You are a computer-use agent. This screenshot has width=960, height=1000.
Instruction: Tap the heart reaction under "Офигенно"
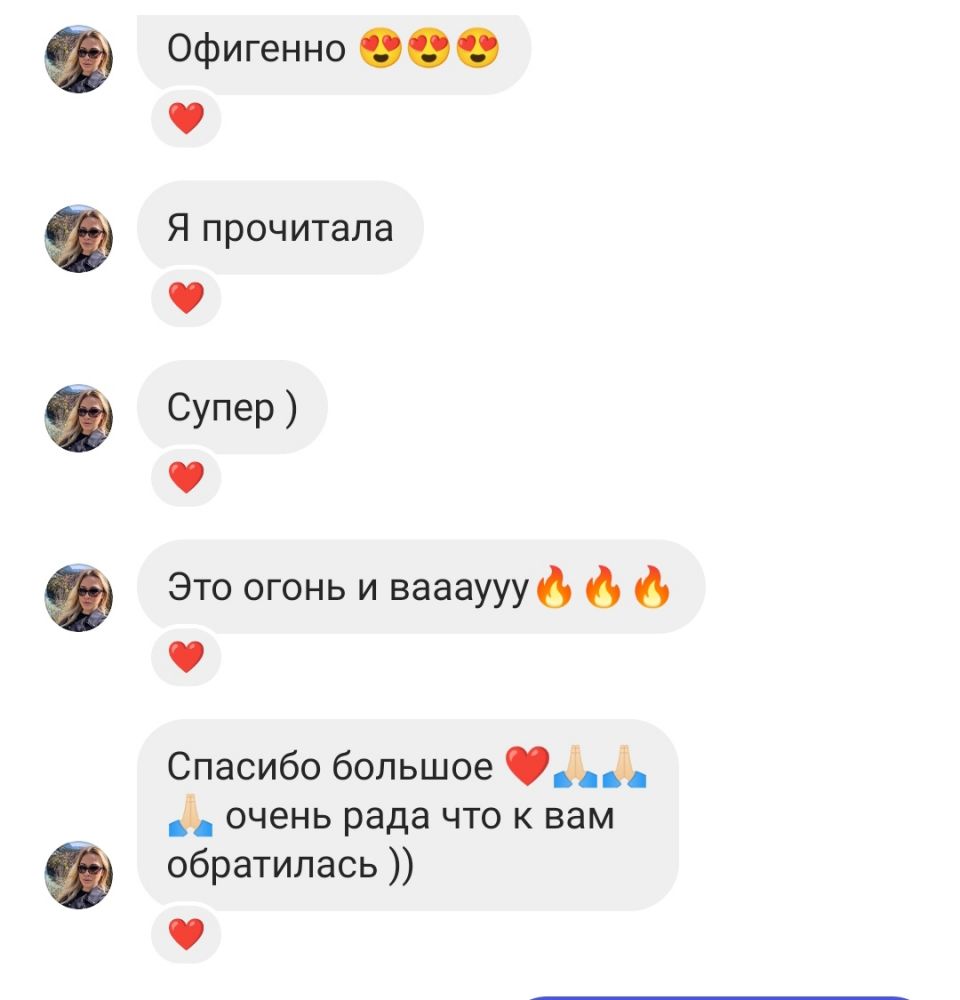pyautogui.click(x=186, y=118)
